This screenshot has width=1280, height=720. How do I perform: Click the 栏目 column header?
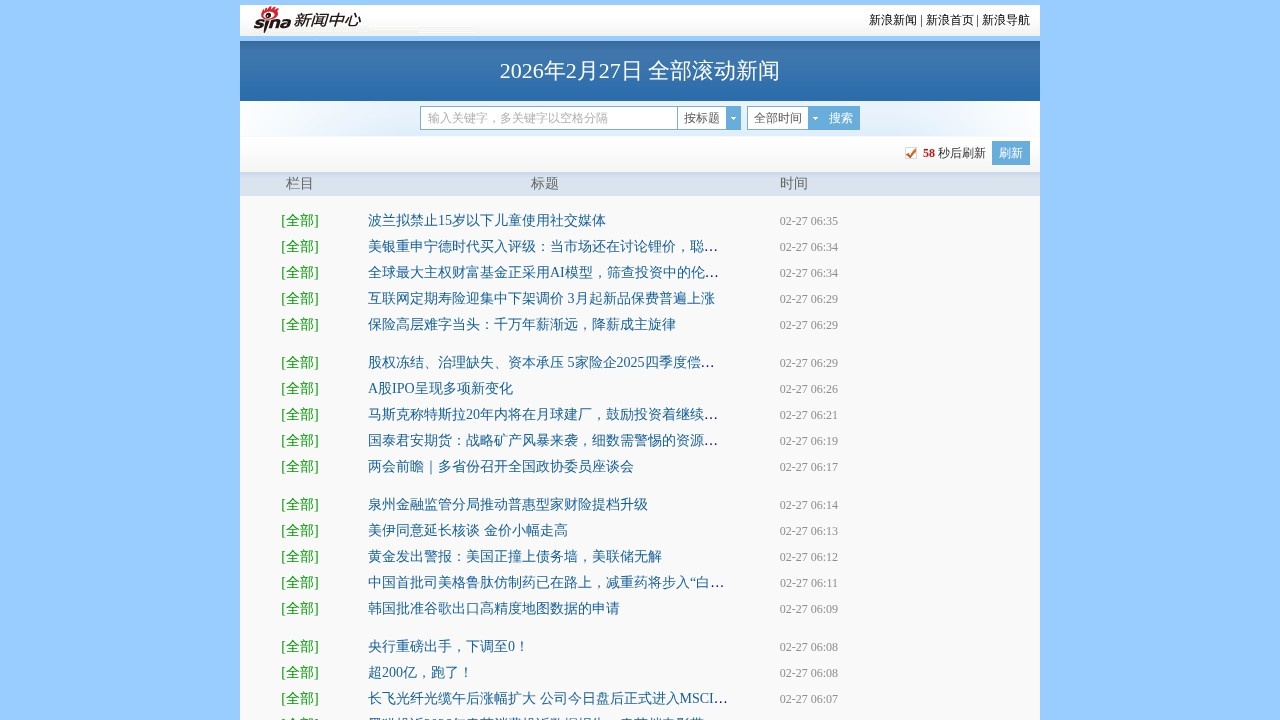click(300, 183)
